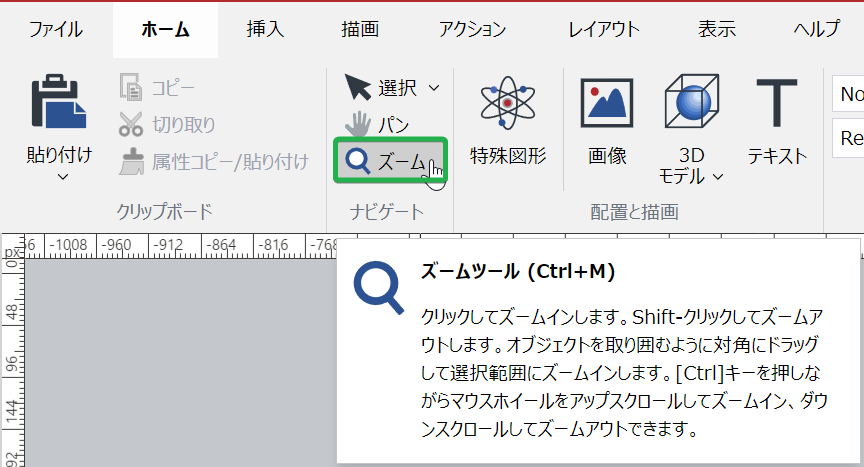Expand the 3D モデル dropdown chevron
This screenshot has width=864, height=467.
(x=718, y=177)
